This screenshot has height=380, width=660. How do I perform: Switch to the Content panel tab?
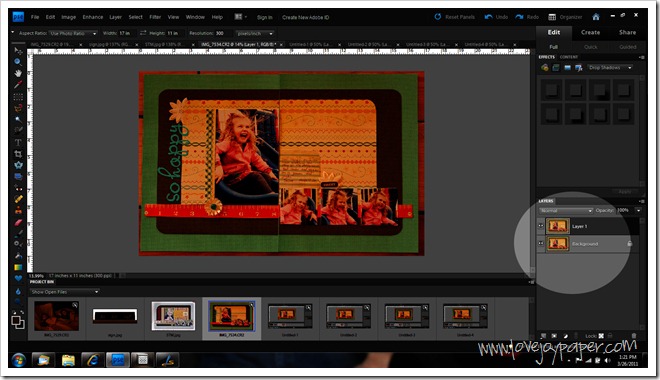coord(569,57)
